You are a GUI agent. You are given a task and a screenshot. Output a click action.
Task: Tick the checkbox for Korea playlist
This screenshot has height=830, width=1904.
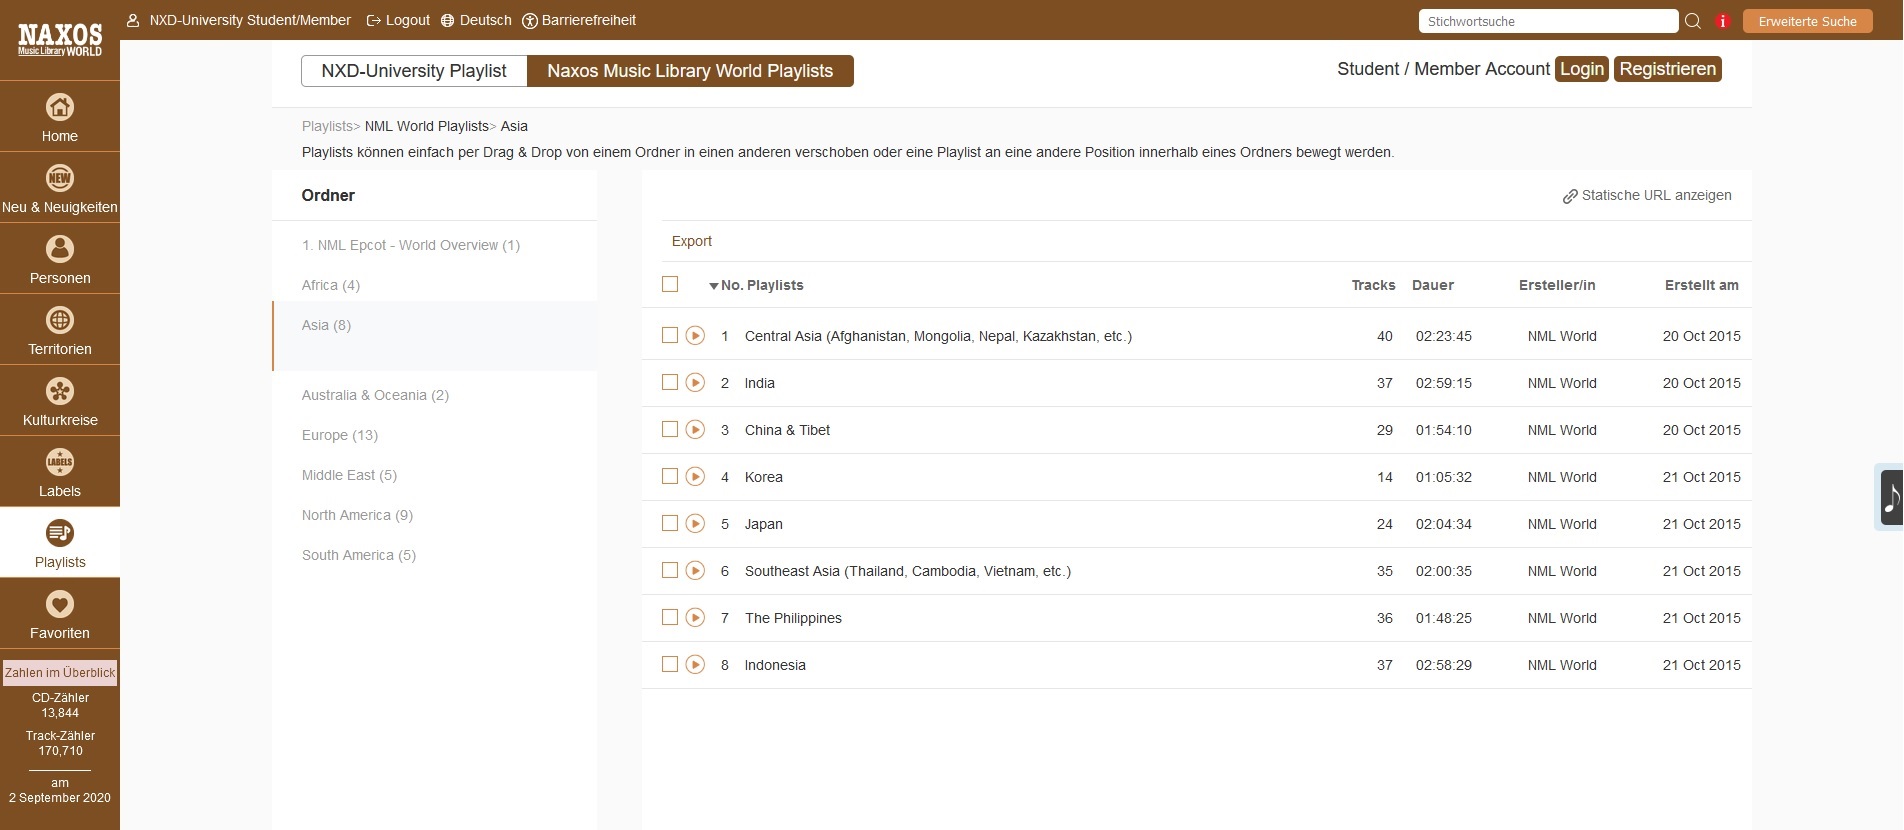670,476
